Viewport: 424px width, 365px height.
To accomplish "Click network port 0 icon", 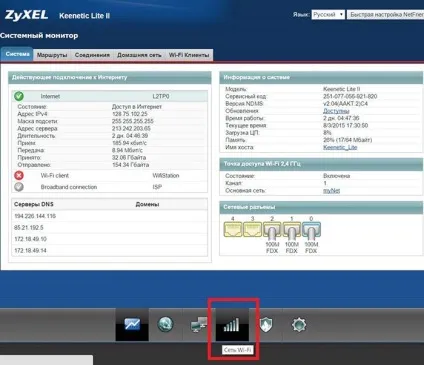I will (311, 231).
